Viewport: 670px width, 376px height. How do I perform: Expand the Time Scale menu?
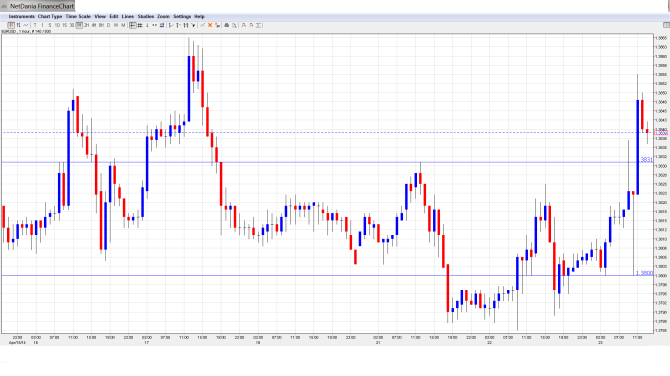[78, 16]
